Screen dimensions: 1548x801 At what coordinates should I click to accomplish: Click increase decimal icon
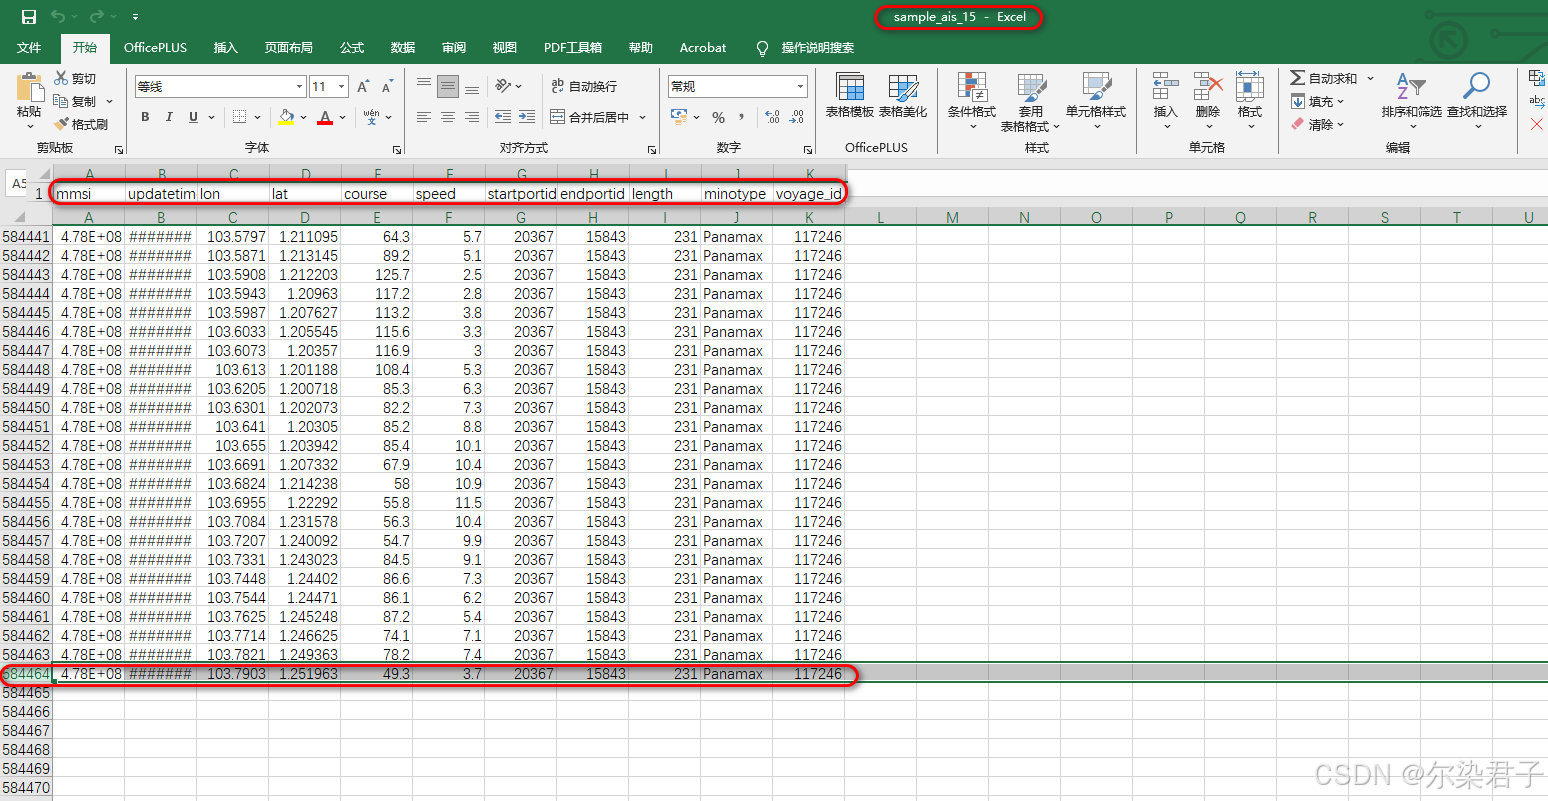pos(772,117)
